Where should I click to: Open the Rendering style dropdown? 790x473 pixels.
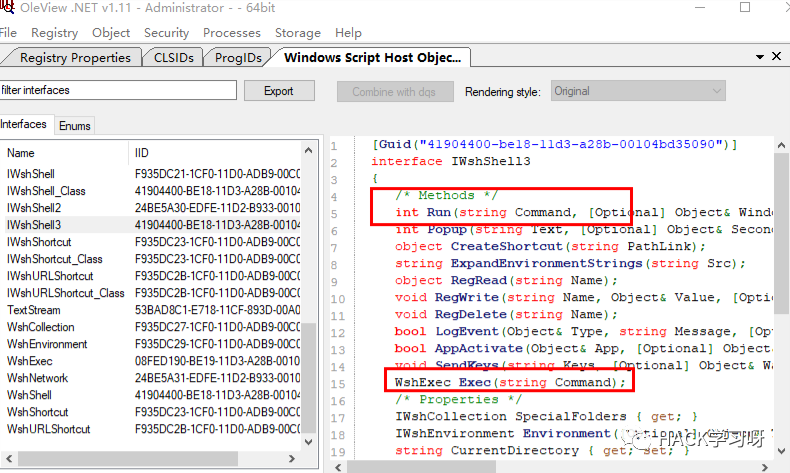(638, 91)
